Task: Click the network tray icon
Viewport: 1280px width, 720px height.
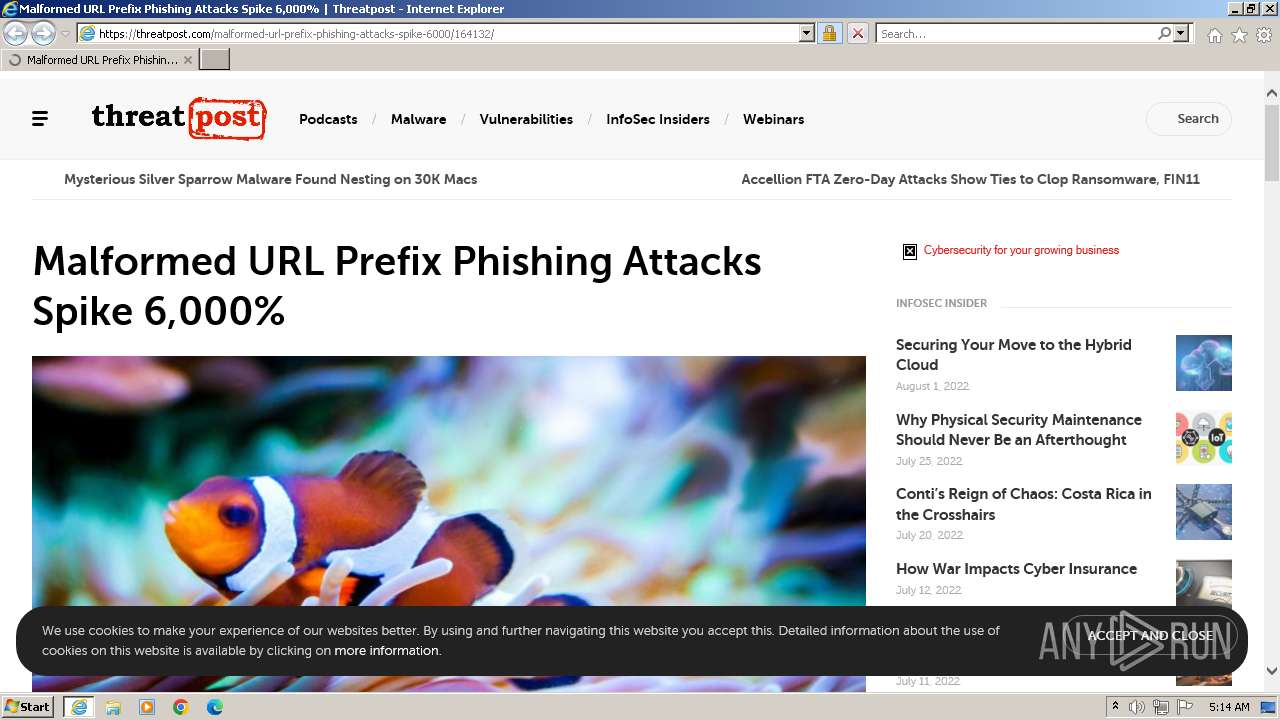Action: tap(1161, 707)
